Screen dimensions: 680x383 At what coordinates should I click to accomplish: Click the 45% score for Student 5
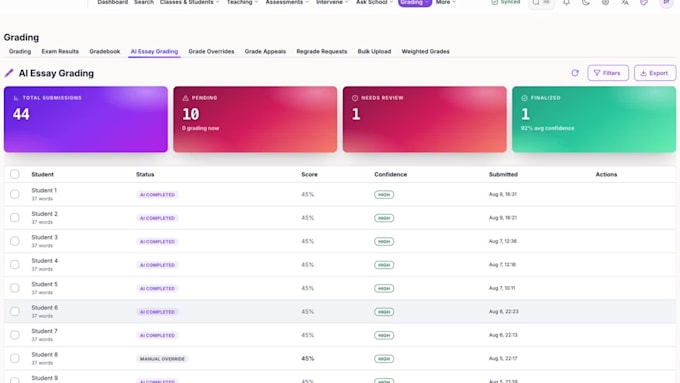307,288
